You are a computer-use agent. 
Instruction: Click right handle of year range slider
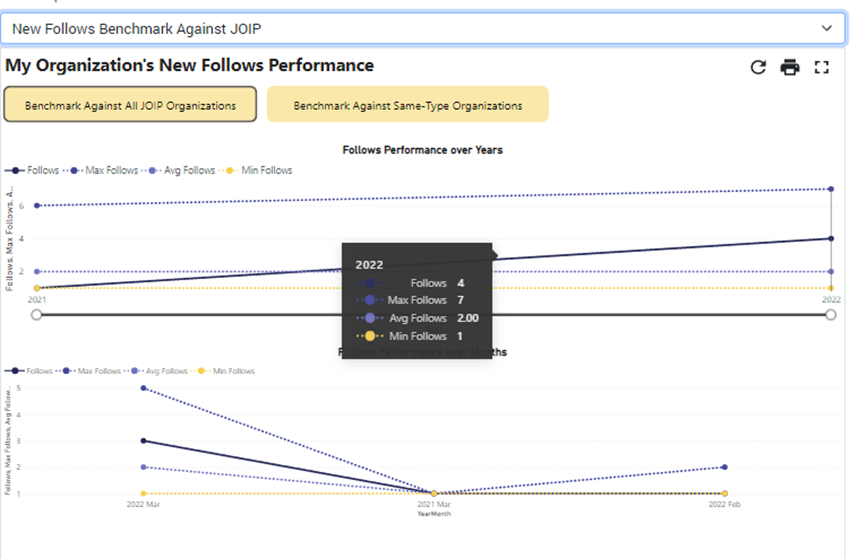pyautogui.click(x=831, y=314)
